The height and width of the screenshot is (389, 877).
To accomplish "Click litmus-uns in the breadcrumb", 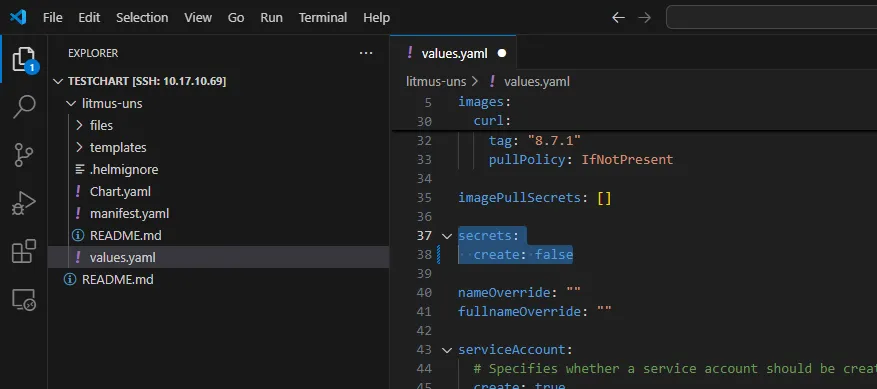I will pos(436,82).
